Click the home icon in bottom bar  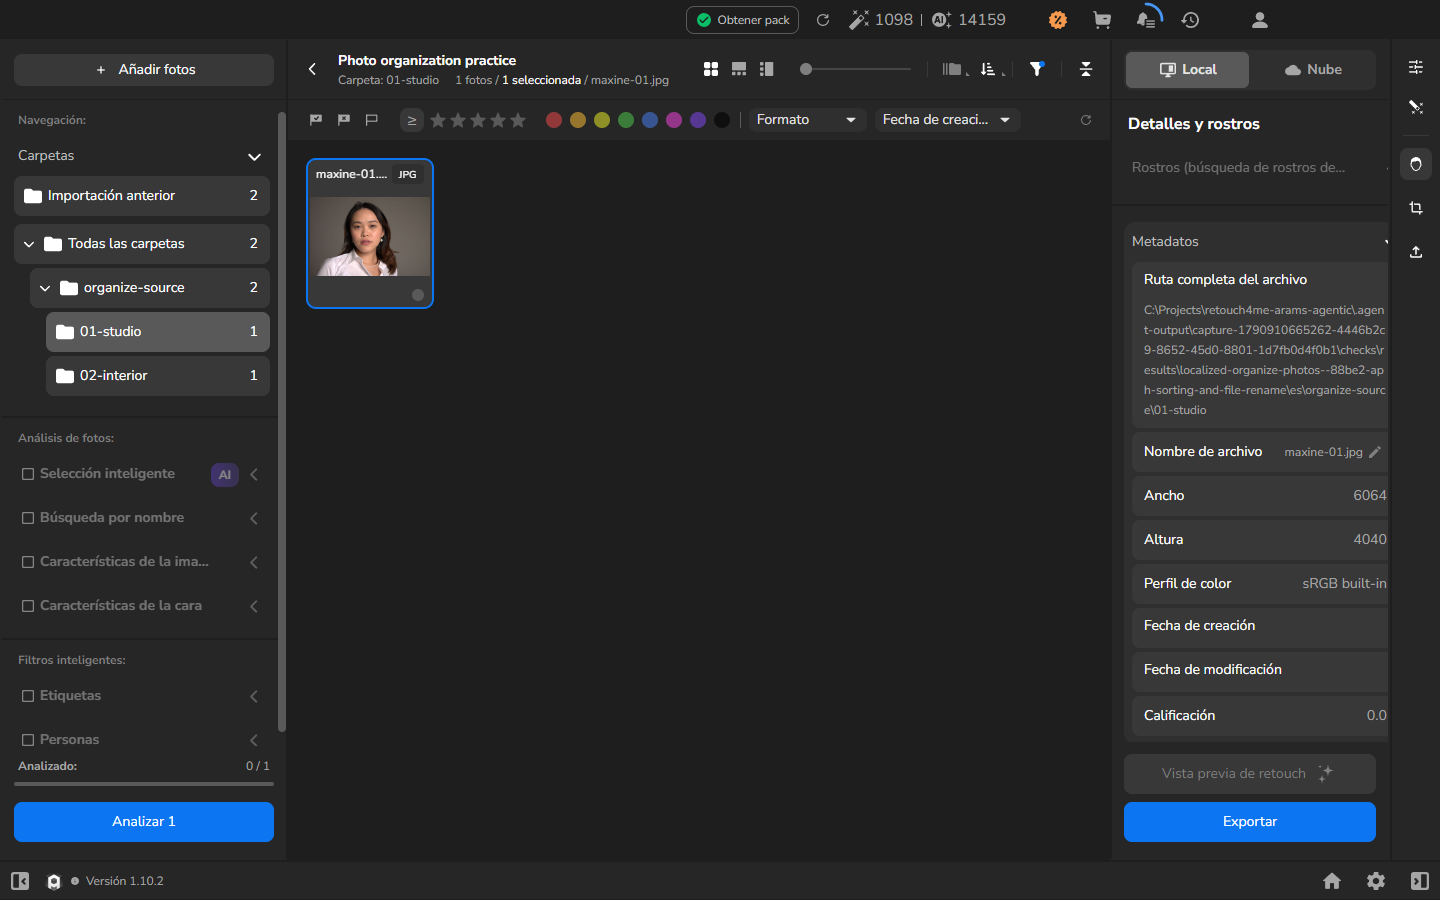1332,881
